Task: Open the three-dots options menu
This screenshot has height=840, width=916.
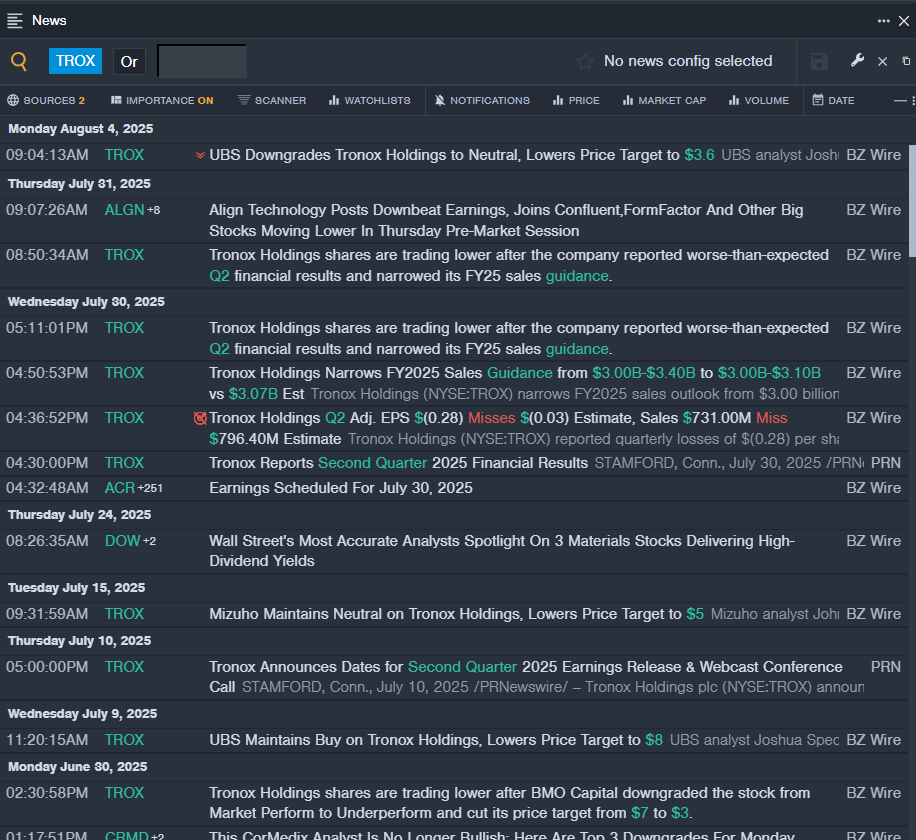Action: coord(883,20)
